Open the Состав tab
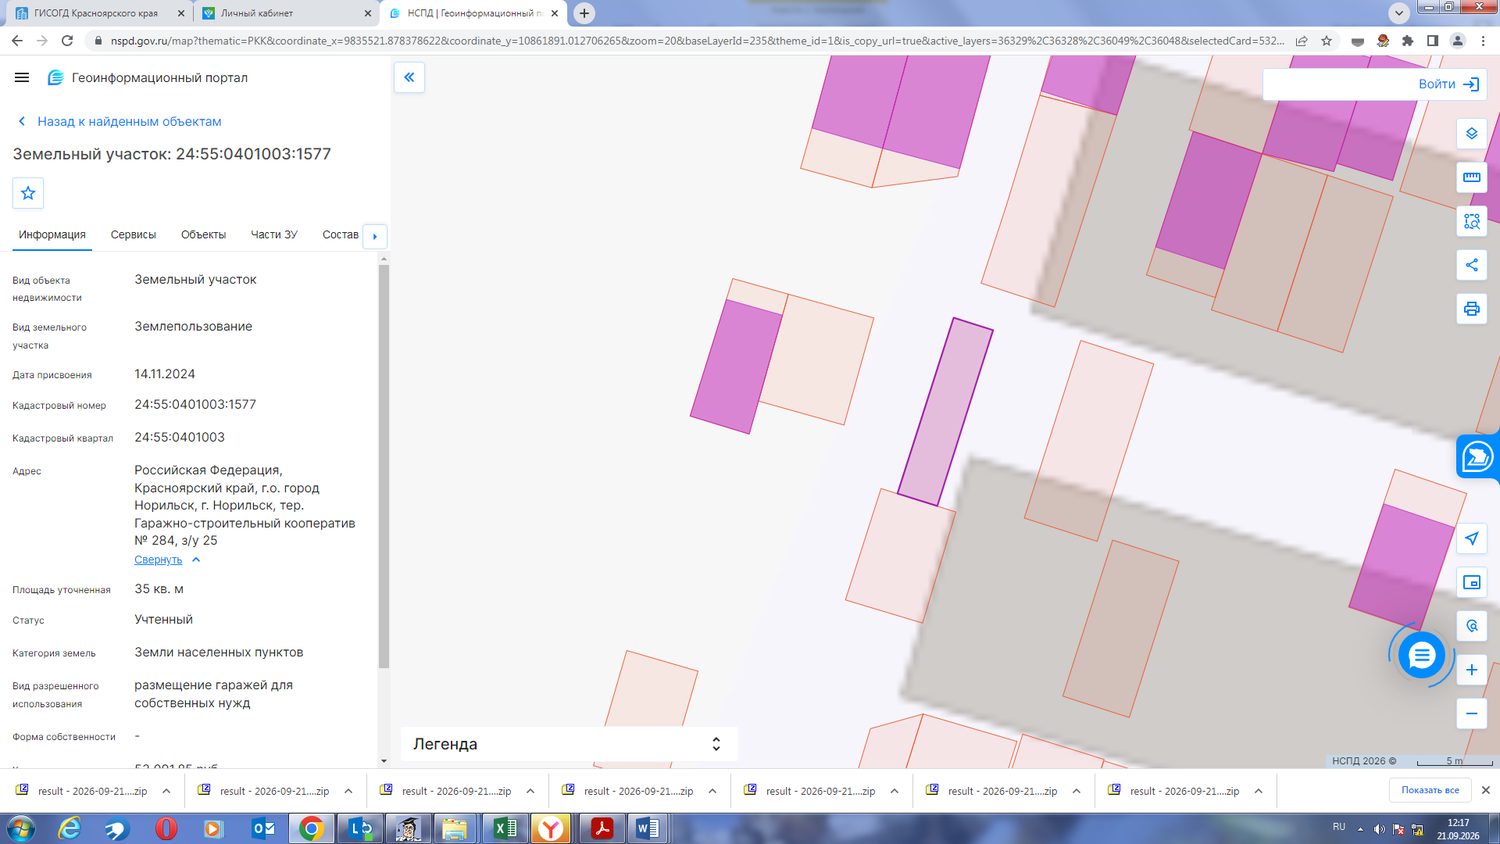1500x844 pixels. (x=340, y=235)
